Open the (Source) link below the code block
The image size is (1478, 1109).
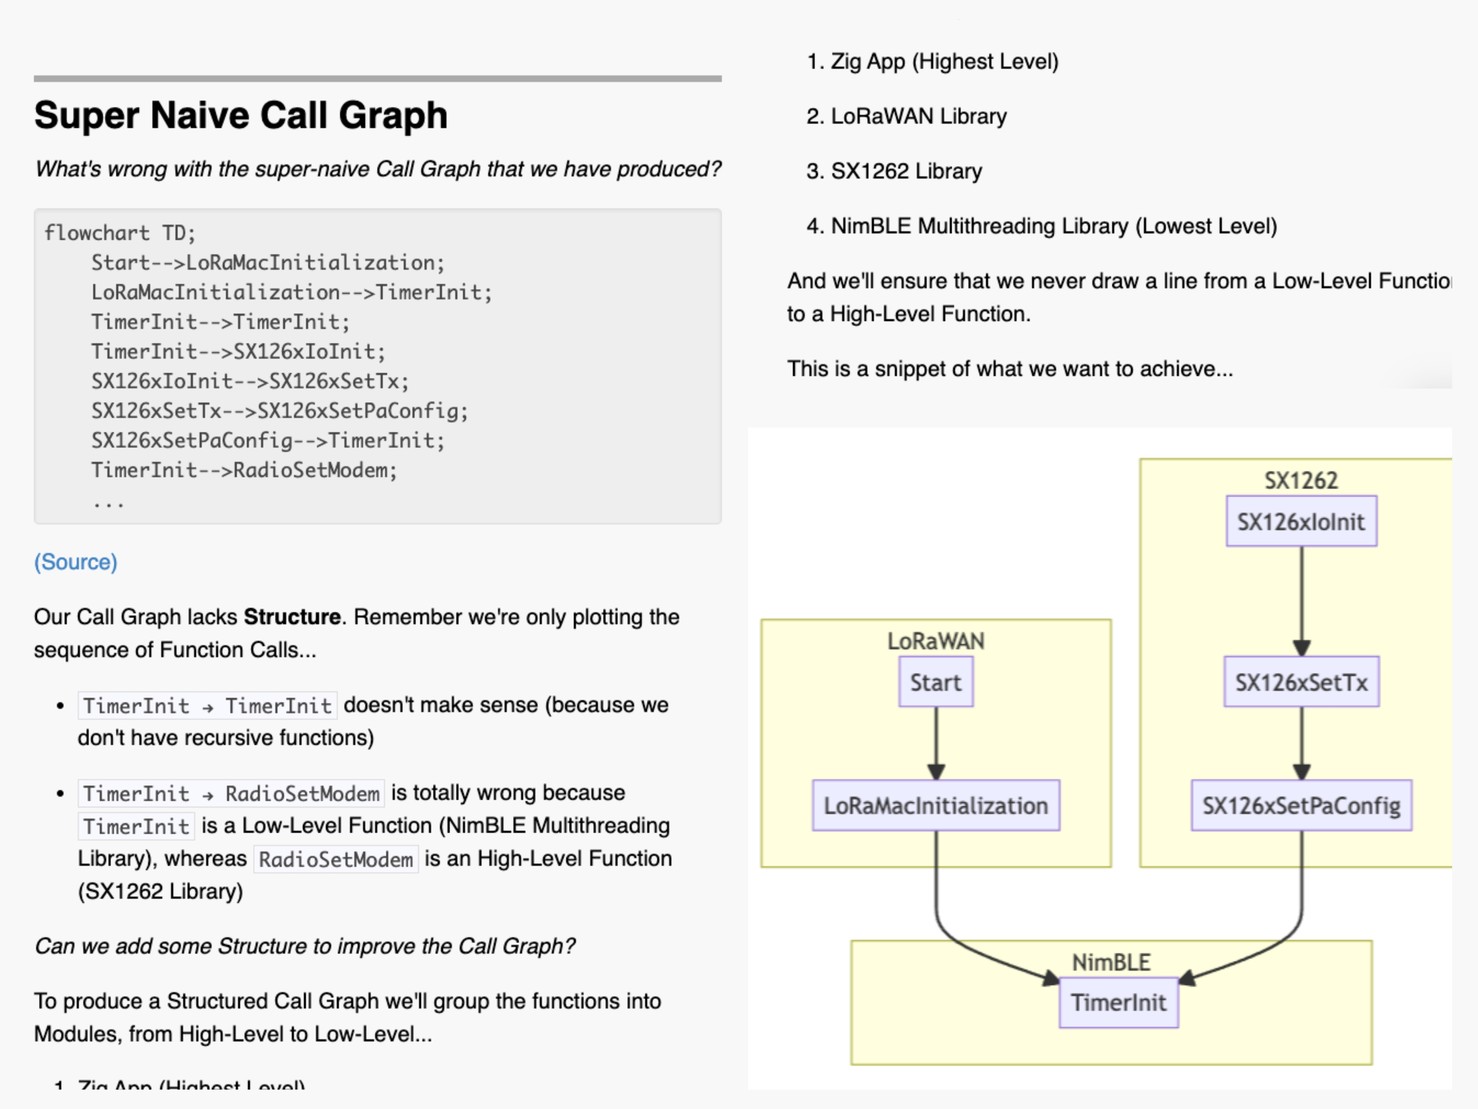tap(76, 562)
